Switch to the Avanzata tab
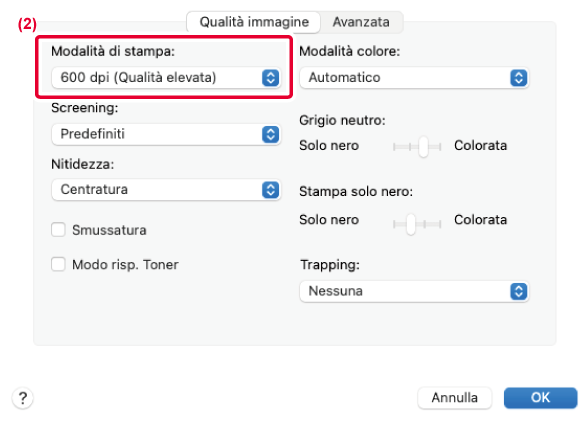Viewport: 587px width, 422px height. pos(361,22)
